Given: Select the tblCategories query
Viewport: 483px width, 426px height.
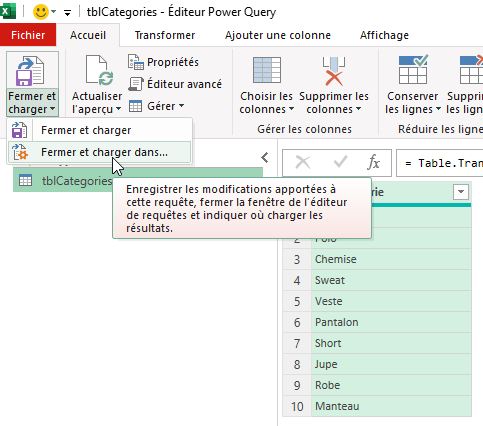Looking at the screenshot, I should [138, 180].
